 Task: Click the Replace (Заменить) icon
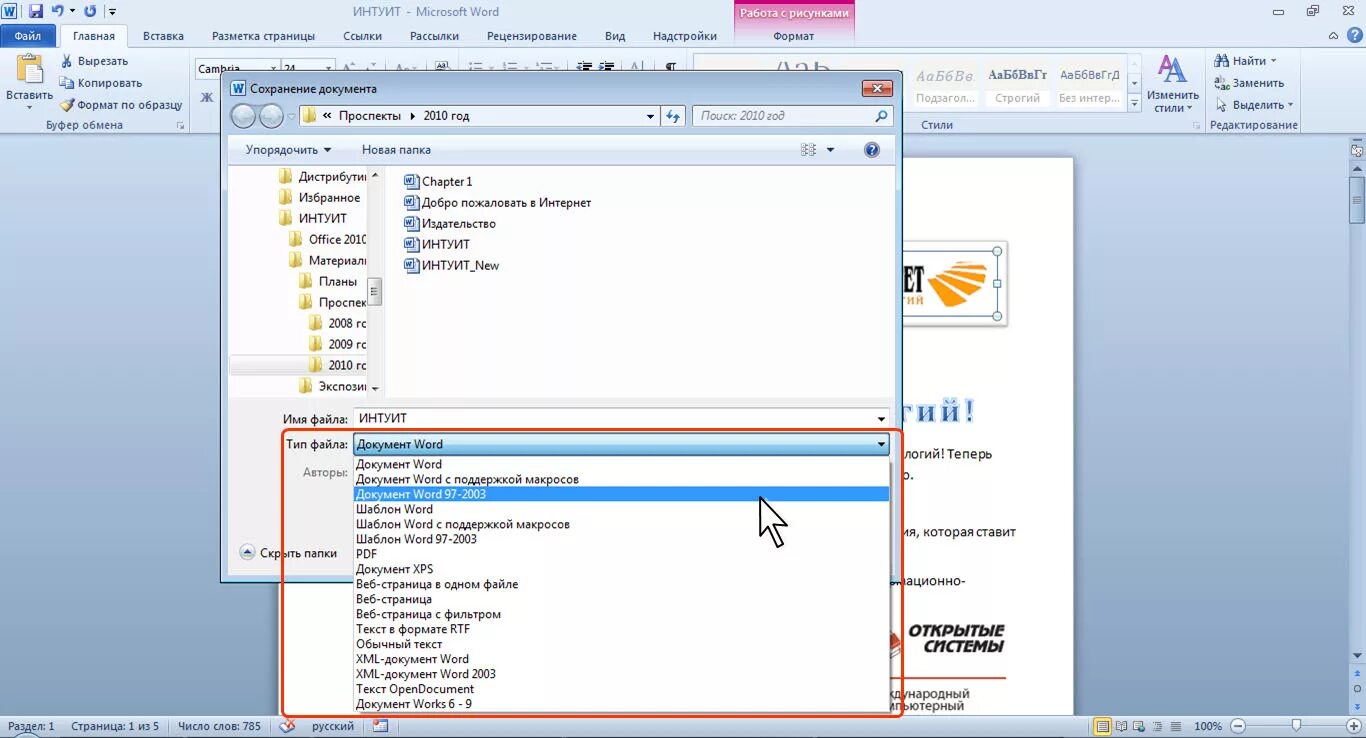tap(1222, 83)
